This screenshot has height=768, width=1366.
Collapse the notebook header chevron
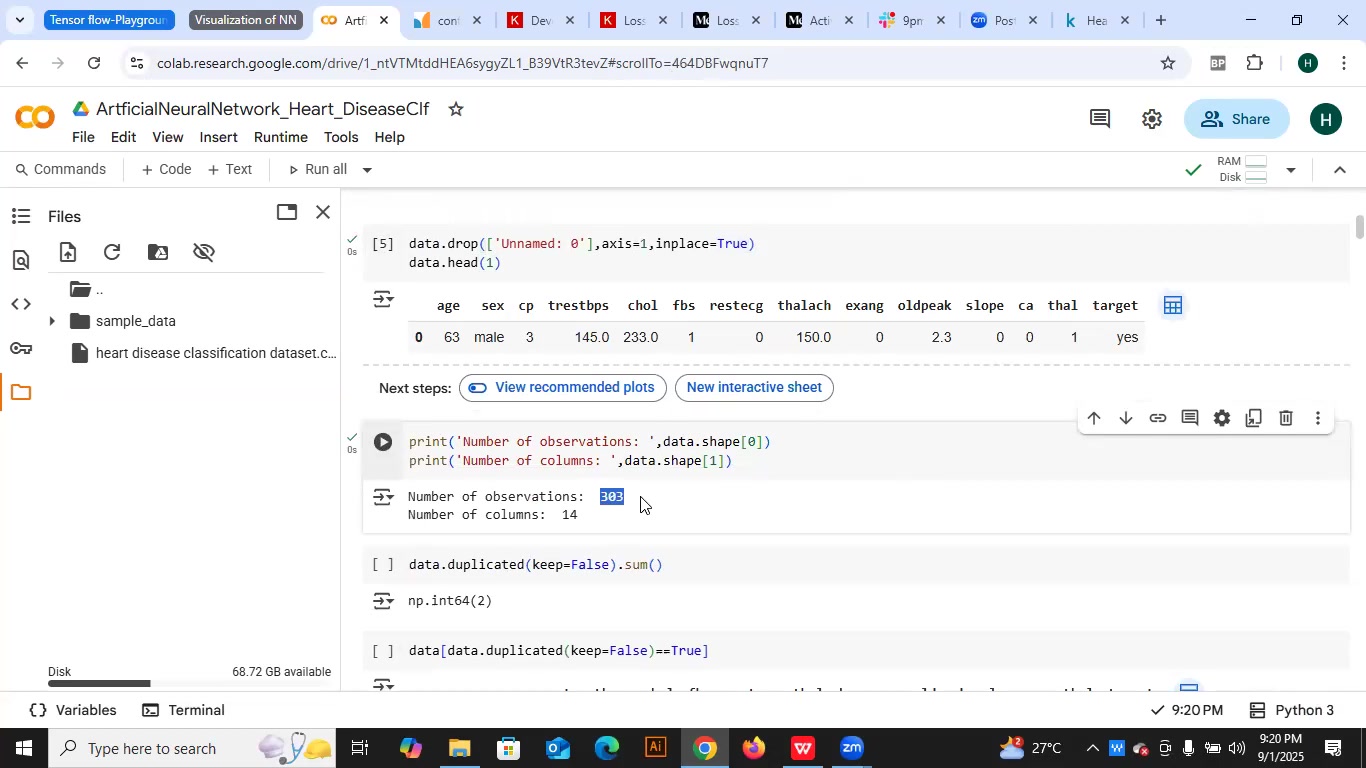coord(1341,170)
